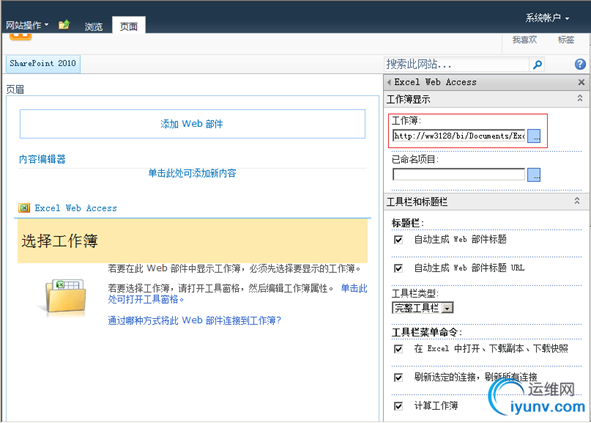Click the Excel Web Access part title link
The height and width of the screenshot is (423, 591).
tap(76, 208)
